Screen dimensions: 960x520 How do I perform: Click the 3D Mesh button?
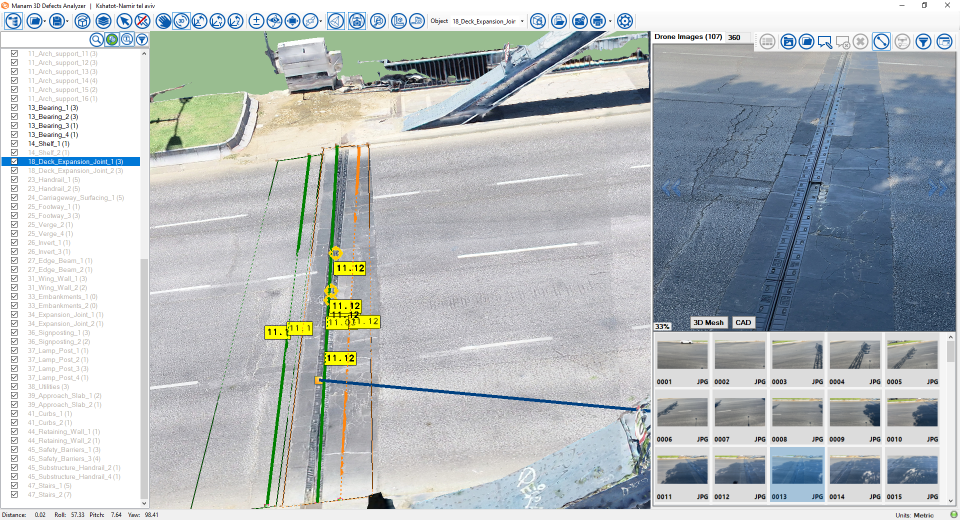pos(708,322)
